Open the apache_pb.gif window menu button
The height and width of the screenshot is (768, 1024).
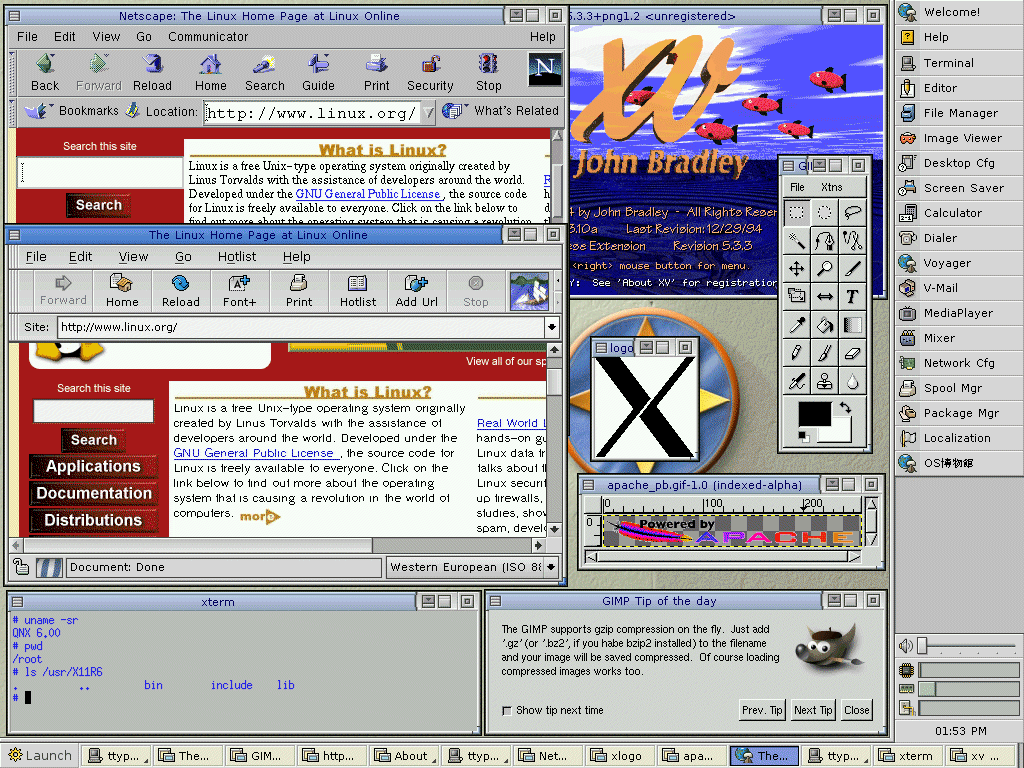588,485
